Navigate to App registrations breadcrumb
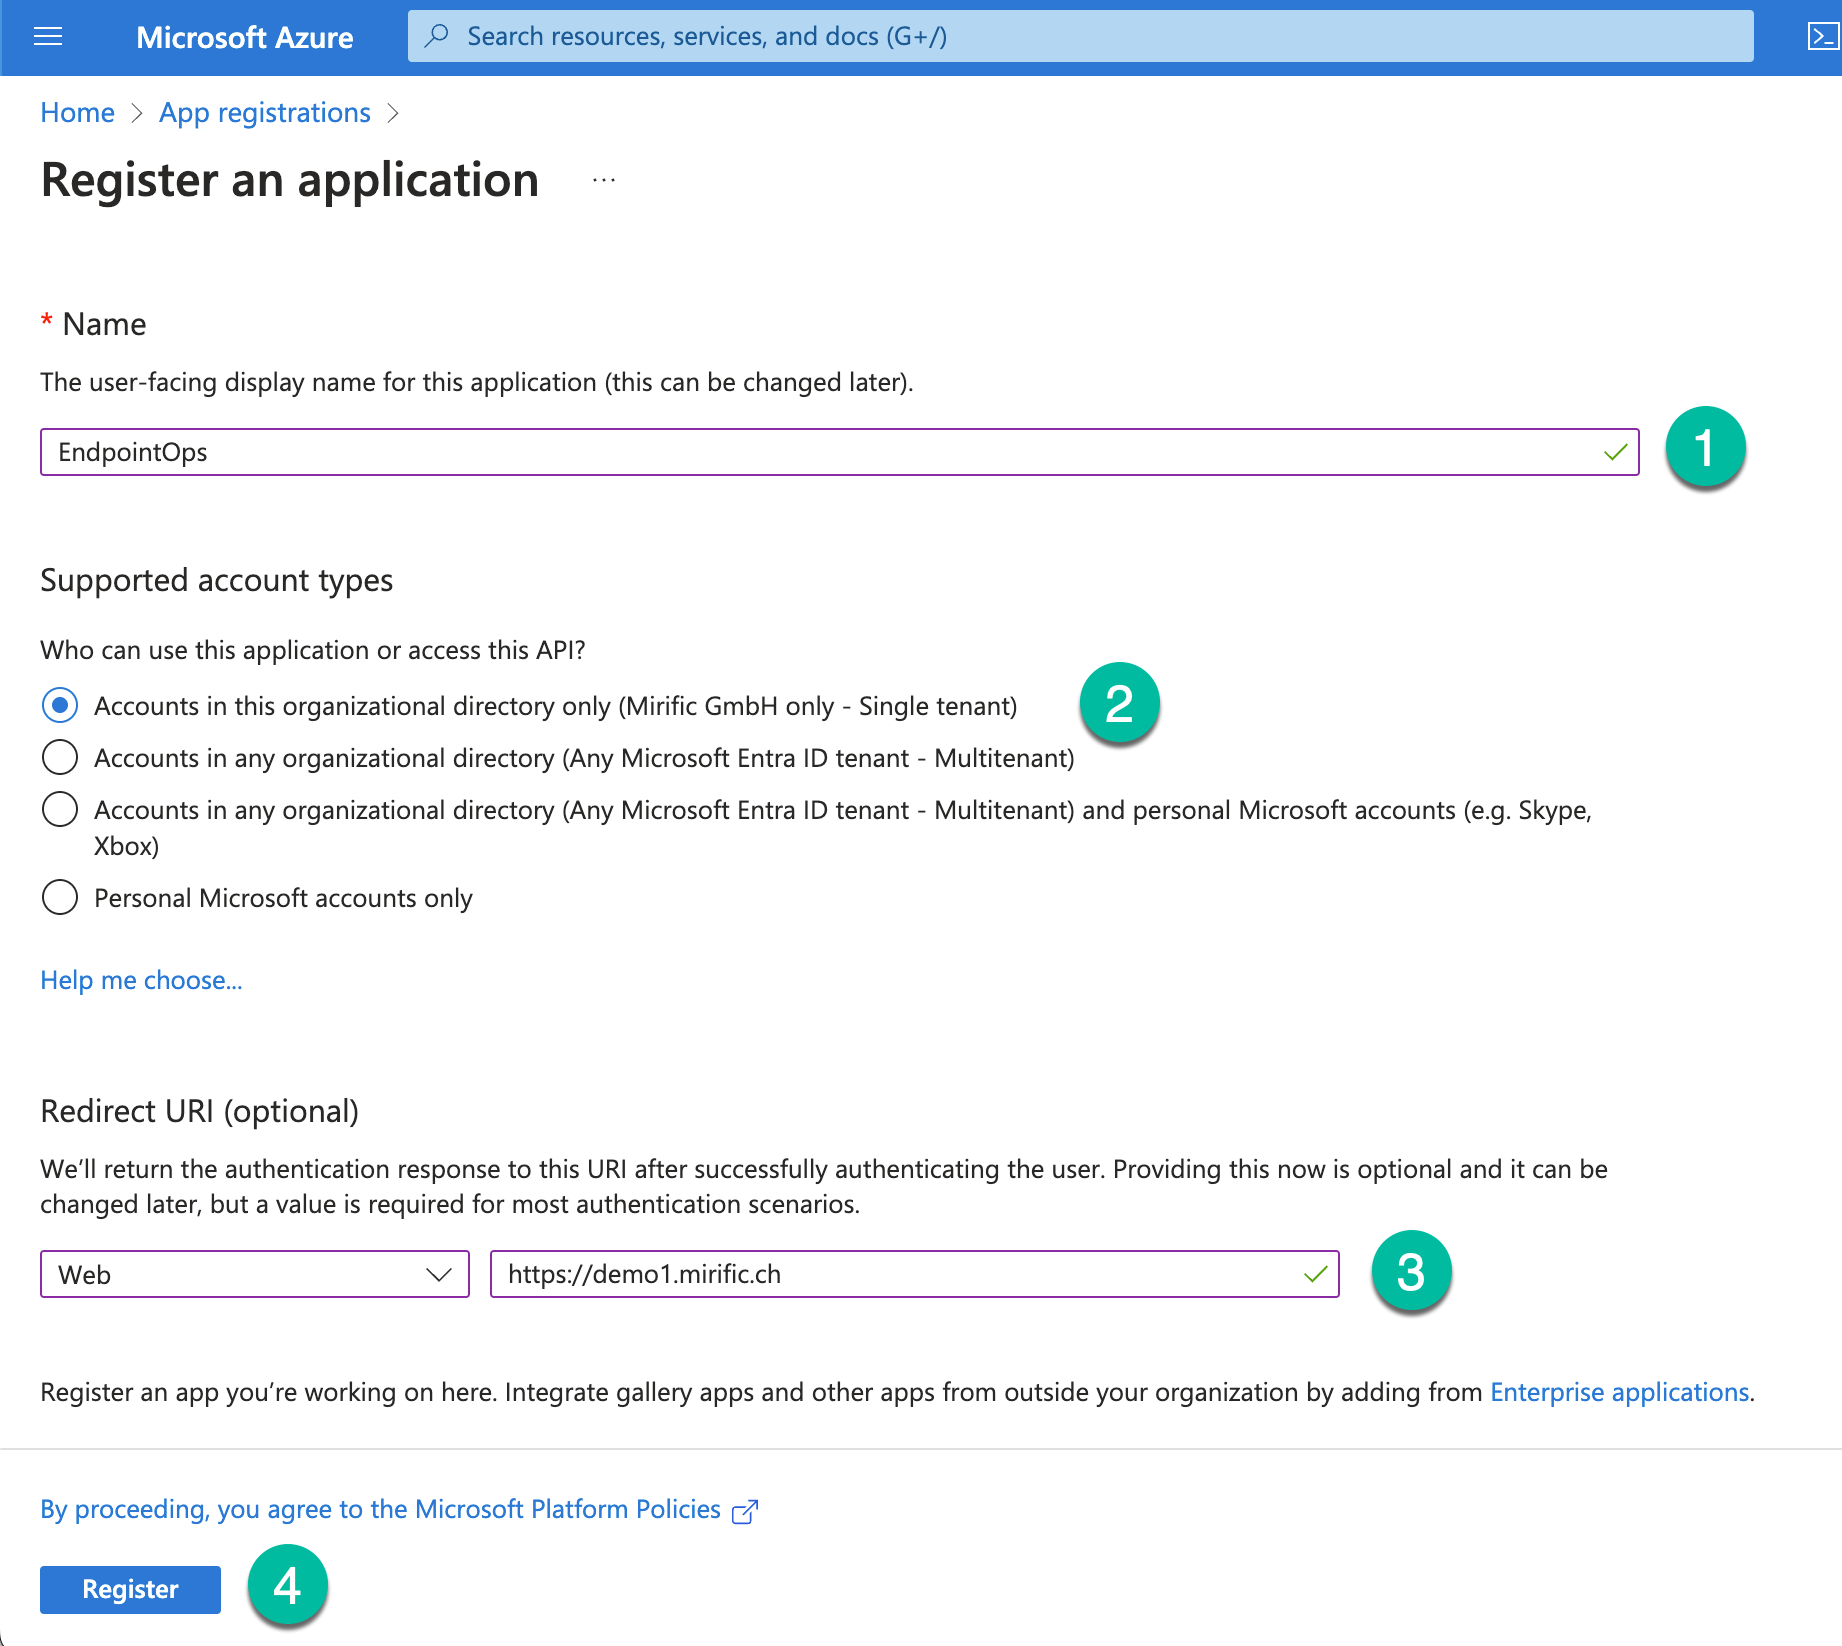Viewport: 1842px width, 1646px height. pos(265,113)
